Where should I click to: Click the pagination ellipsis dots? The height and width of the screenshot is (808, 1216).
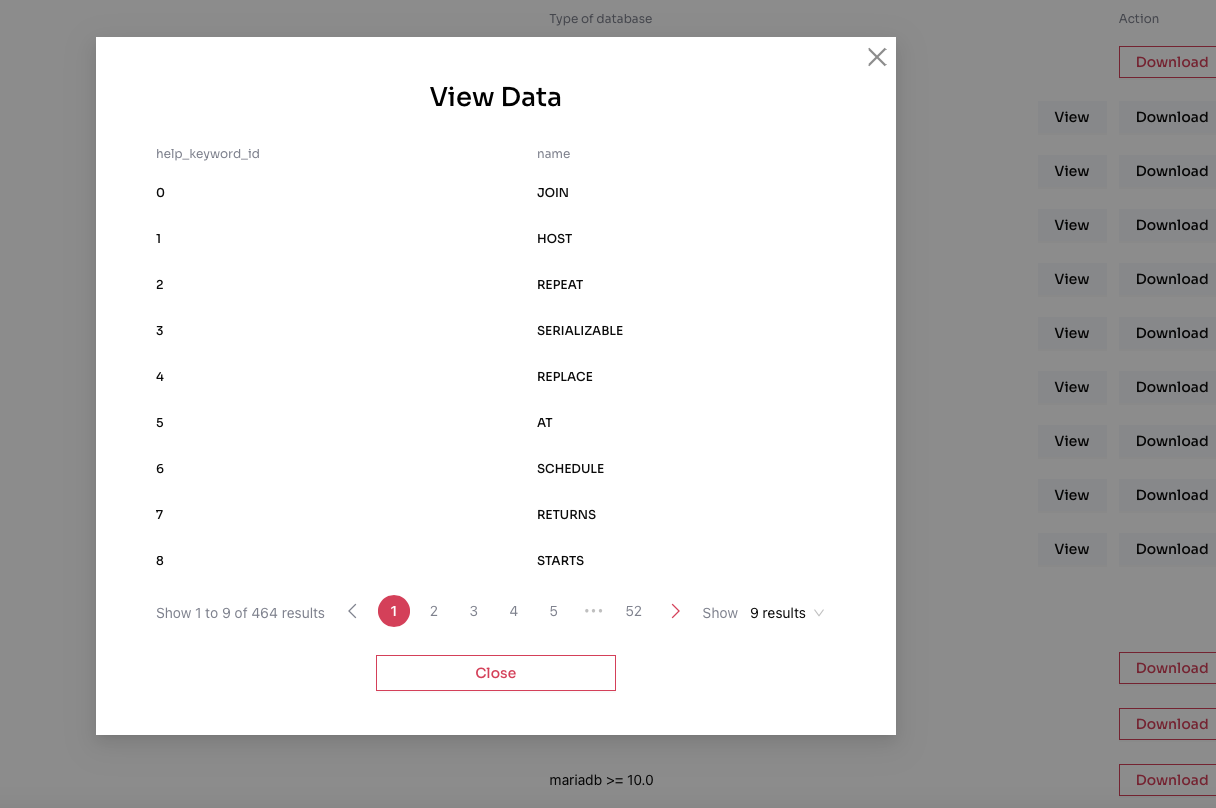[x=593, y=611]
